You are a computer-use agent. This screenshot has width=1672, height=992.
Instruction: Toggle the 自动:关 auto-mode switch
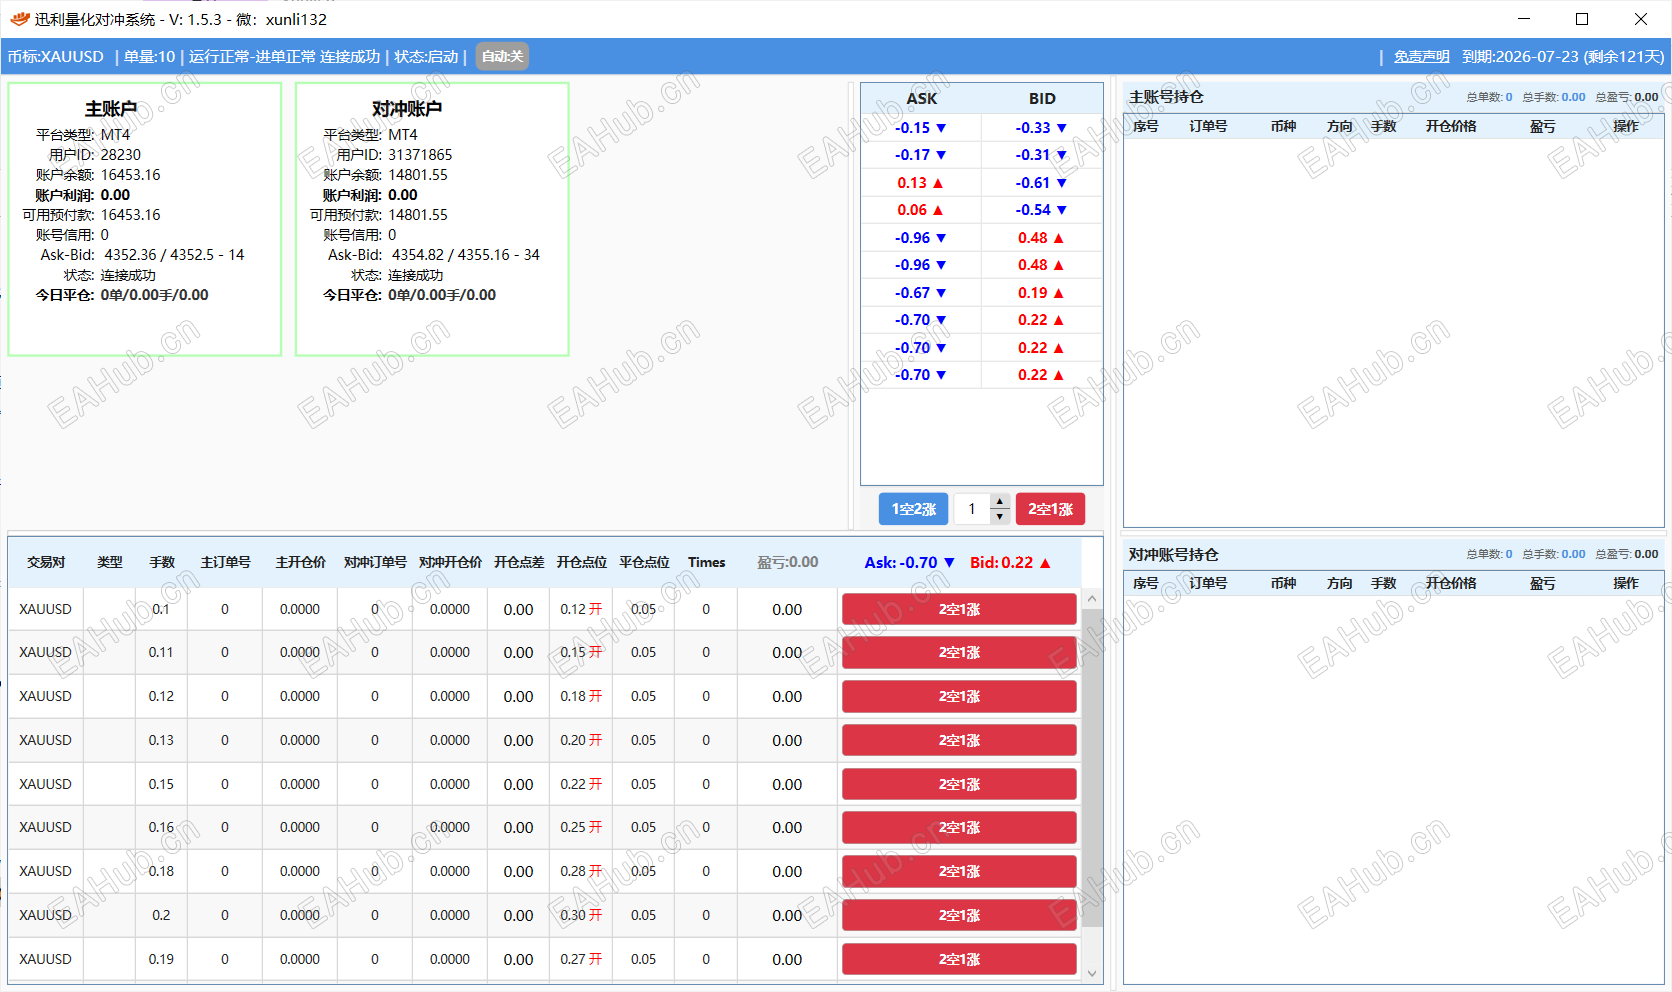(502, 57)
